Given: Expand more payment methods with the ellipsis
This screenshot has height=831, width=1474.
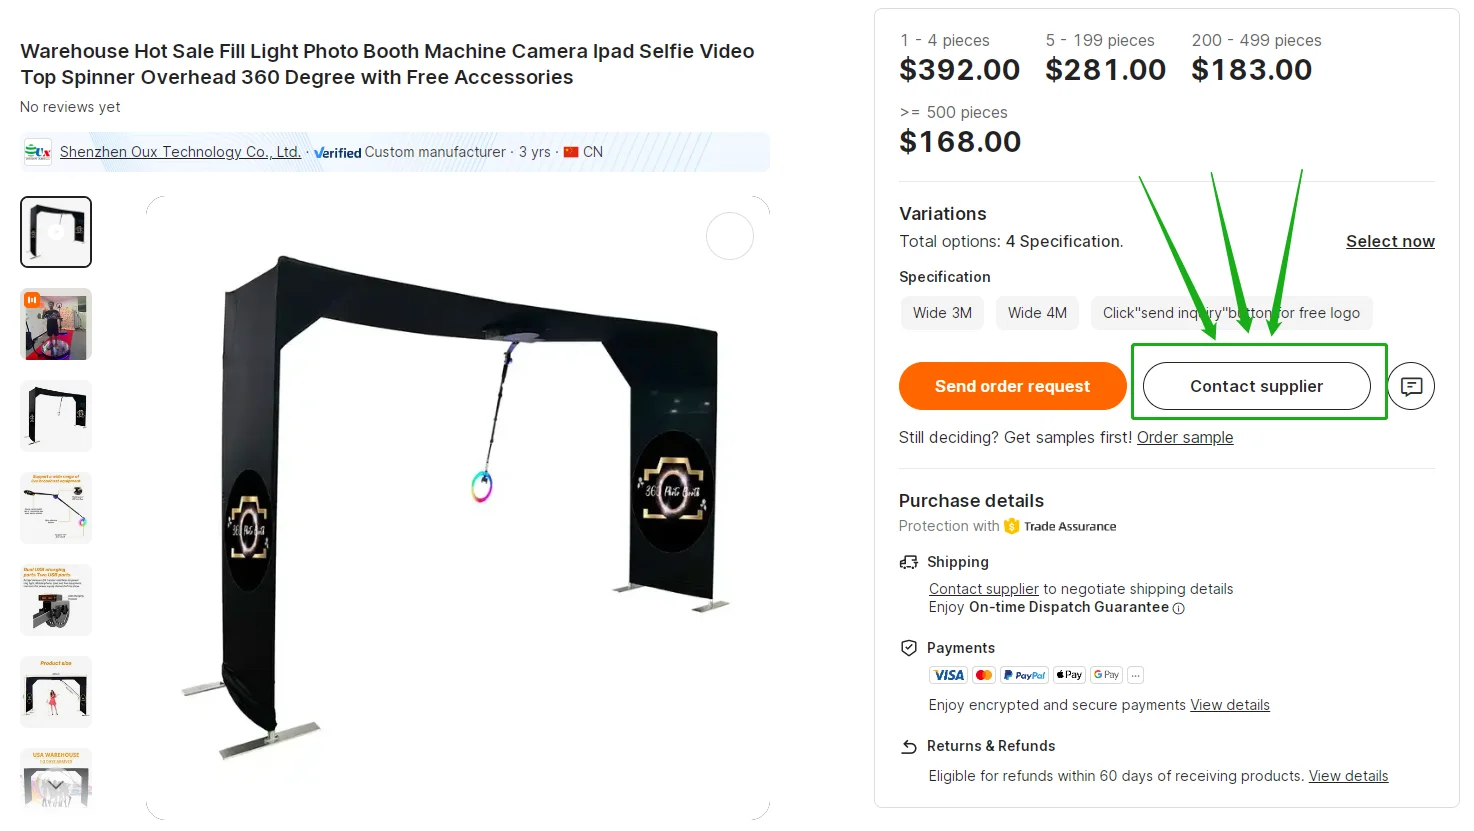Looking at the screenshot, I should coord(1135,674).
